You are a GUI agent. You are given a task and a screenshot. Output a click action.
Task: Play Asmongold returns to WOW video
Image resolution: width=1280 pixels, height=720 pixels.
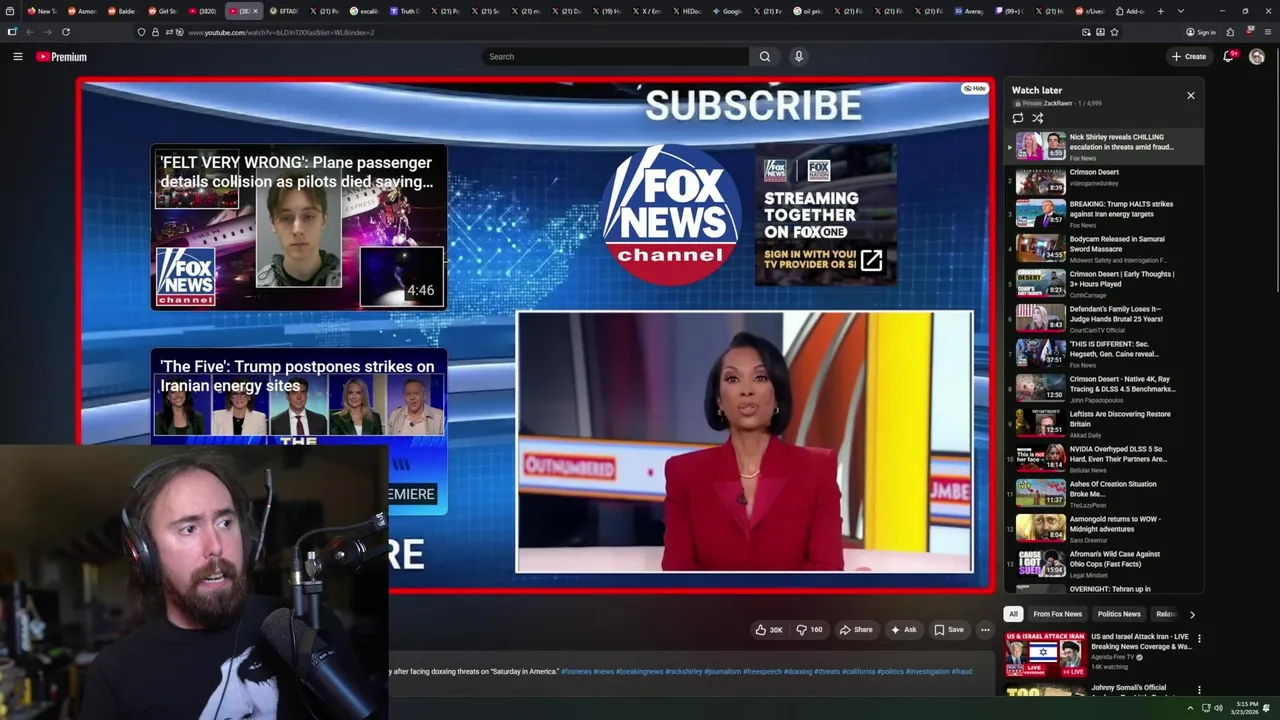[1104, 529]
